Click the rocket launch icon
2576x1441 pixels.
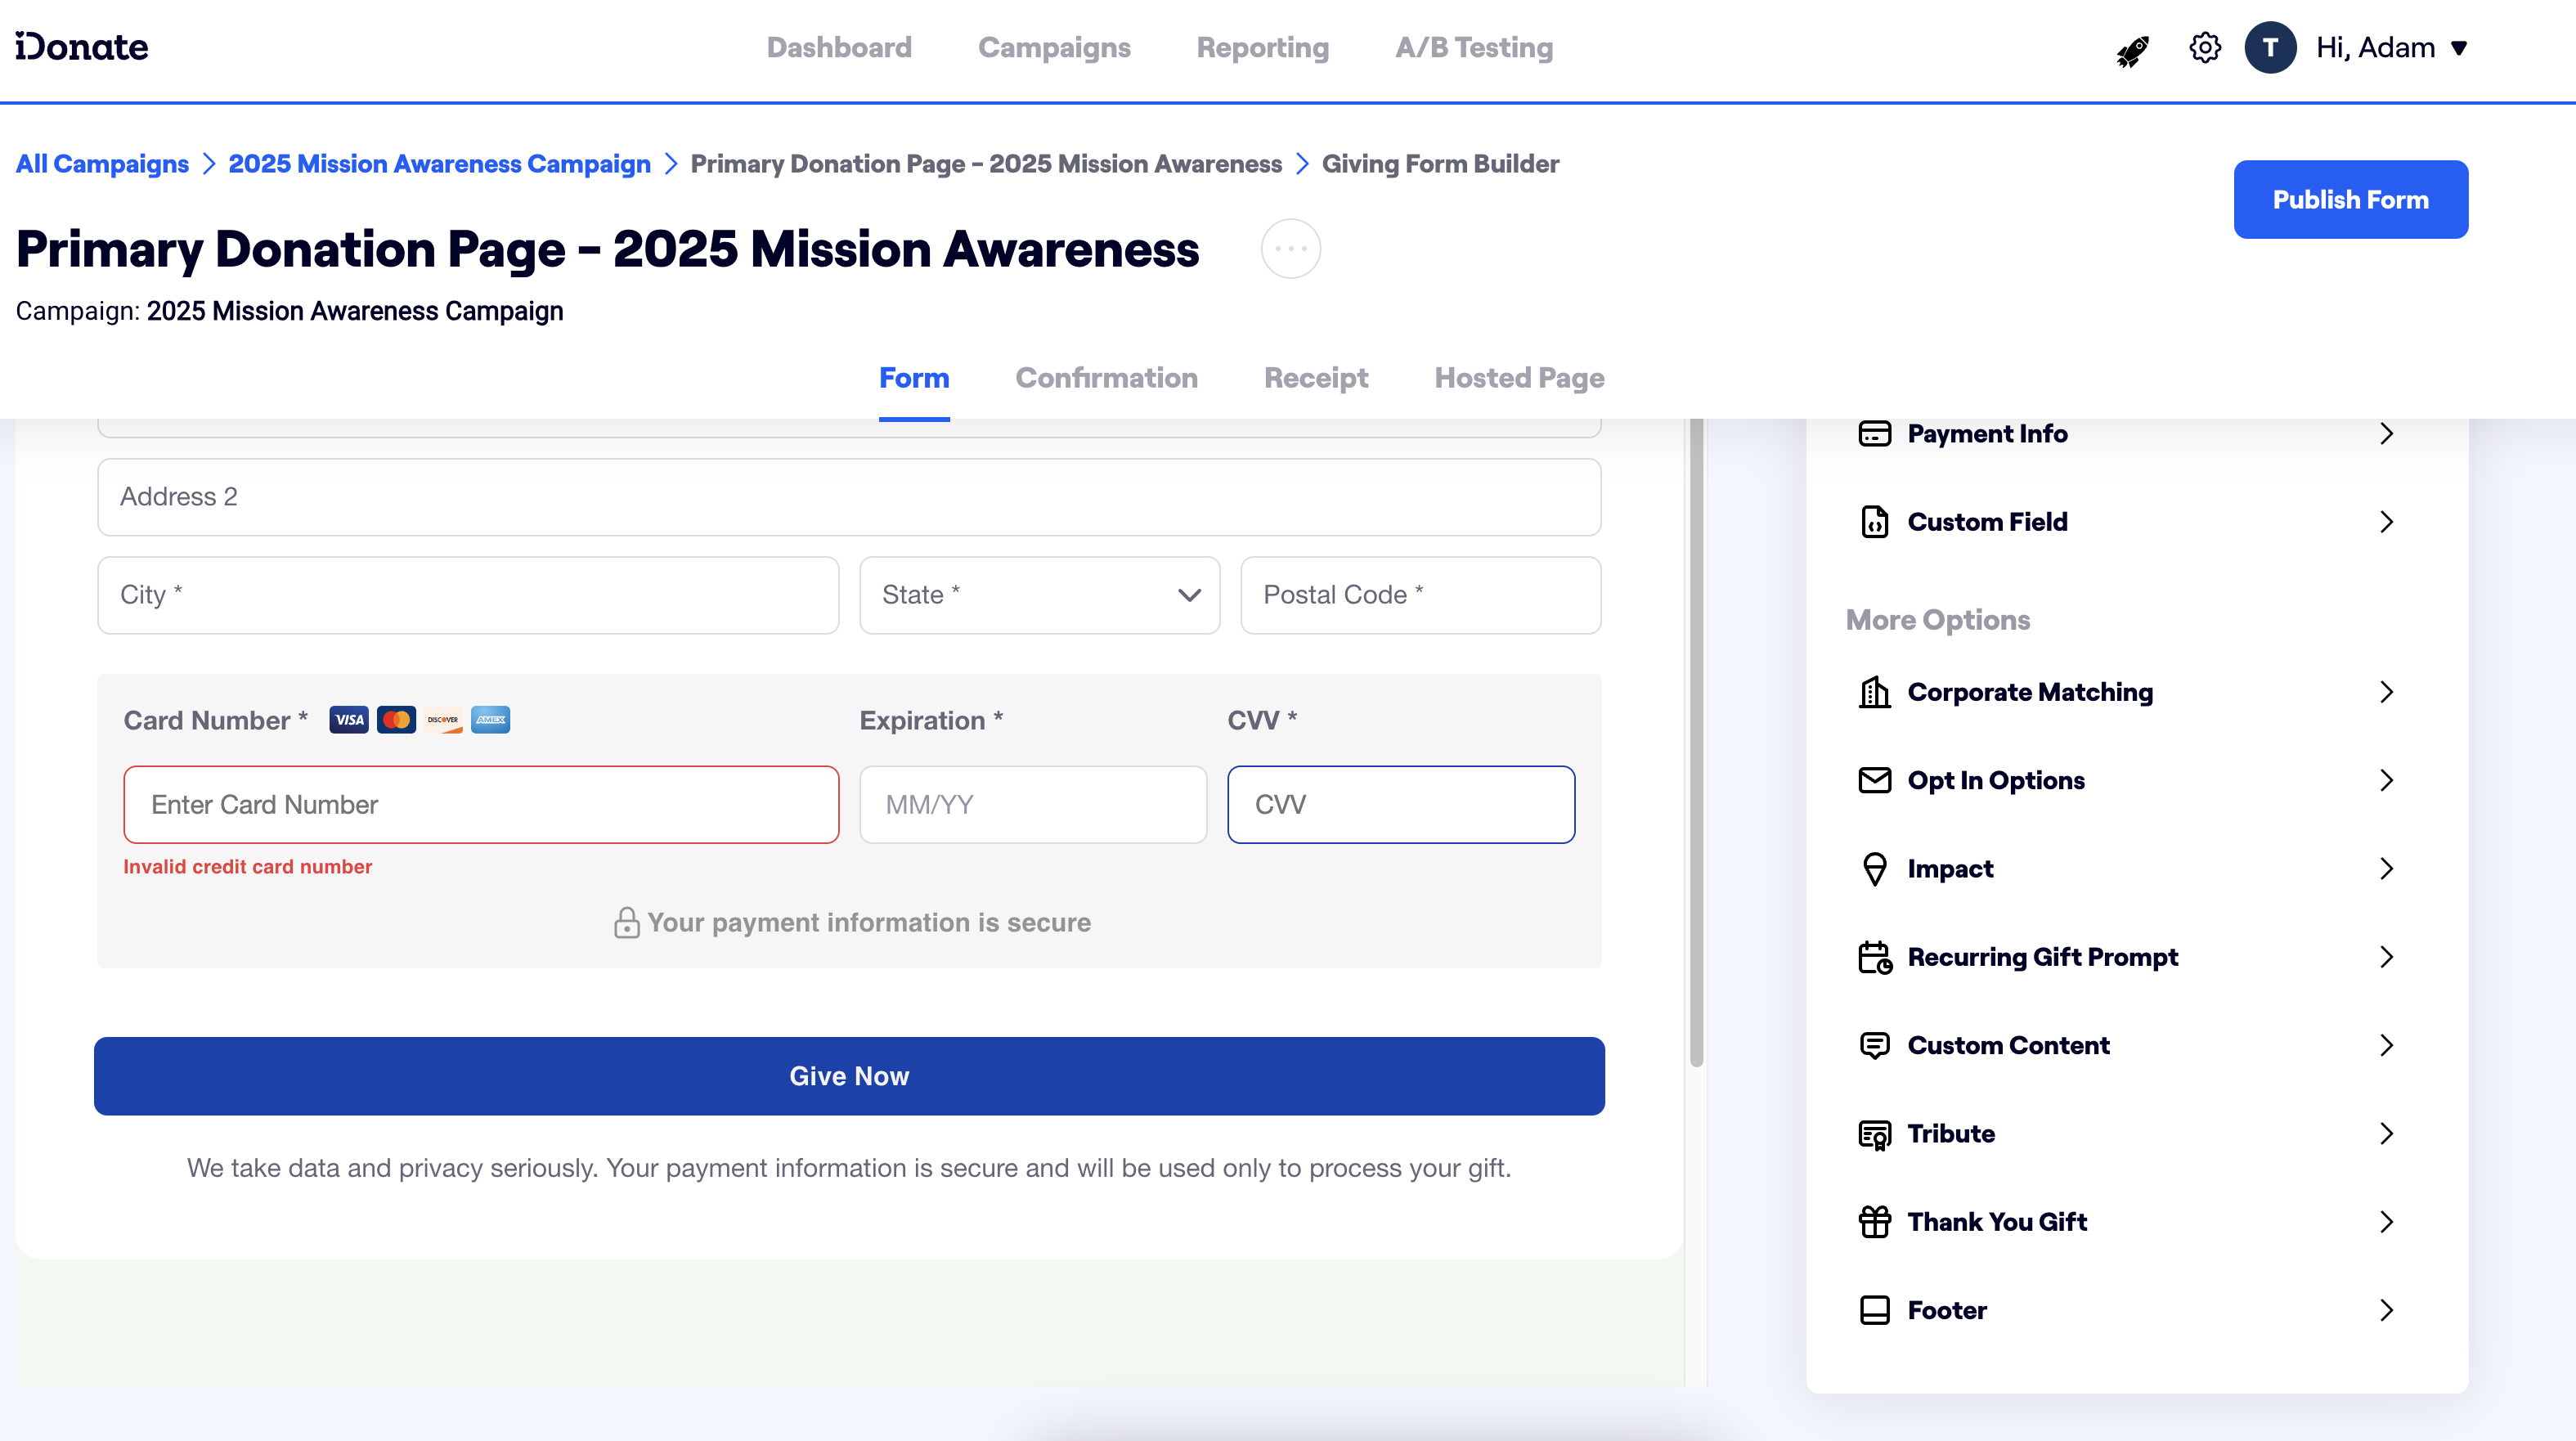[x=2132, y=49]
